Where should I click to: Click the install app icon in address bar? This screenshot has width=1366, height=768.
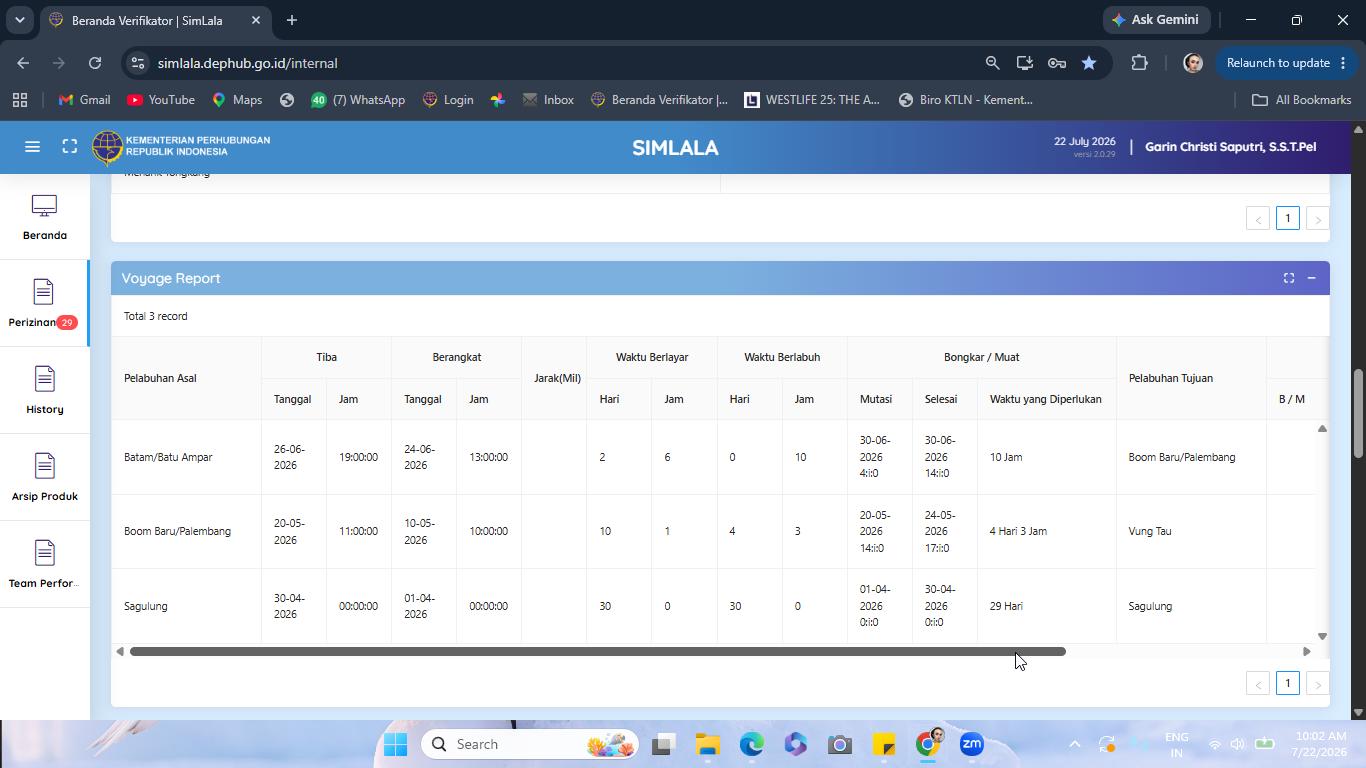coord(1024,63)
